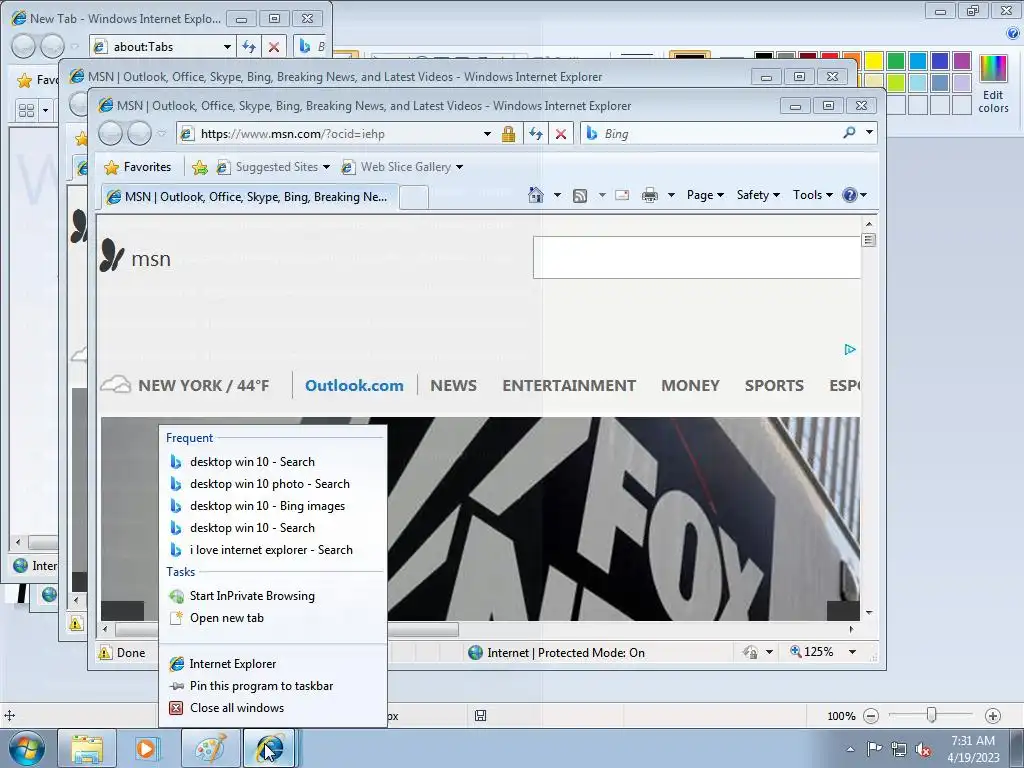Viewport: 1024px width, 768px height.
Task: Choose Start InPrivate Browsing task
Action: coord(272,596)
